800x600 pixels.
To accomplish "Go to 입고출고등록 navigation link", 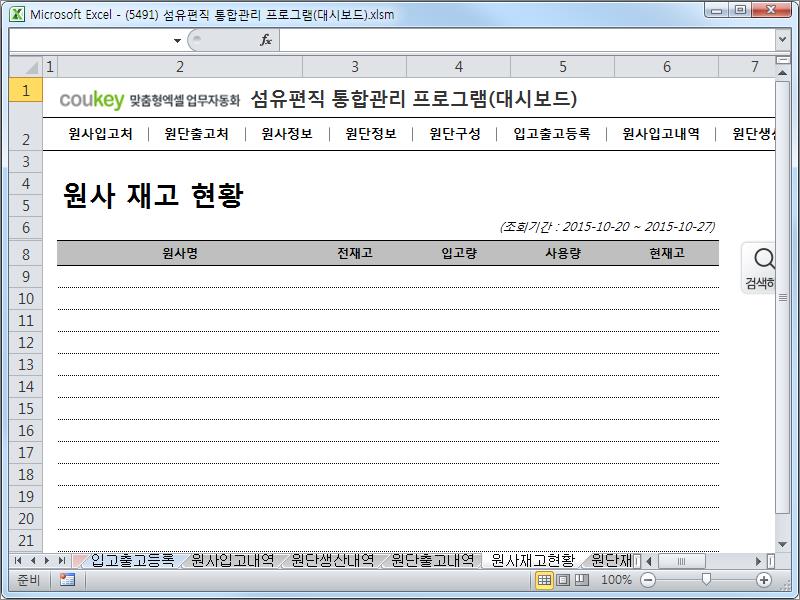I will [552, 134].
